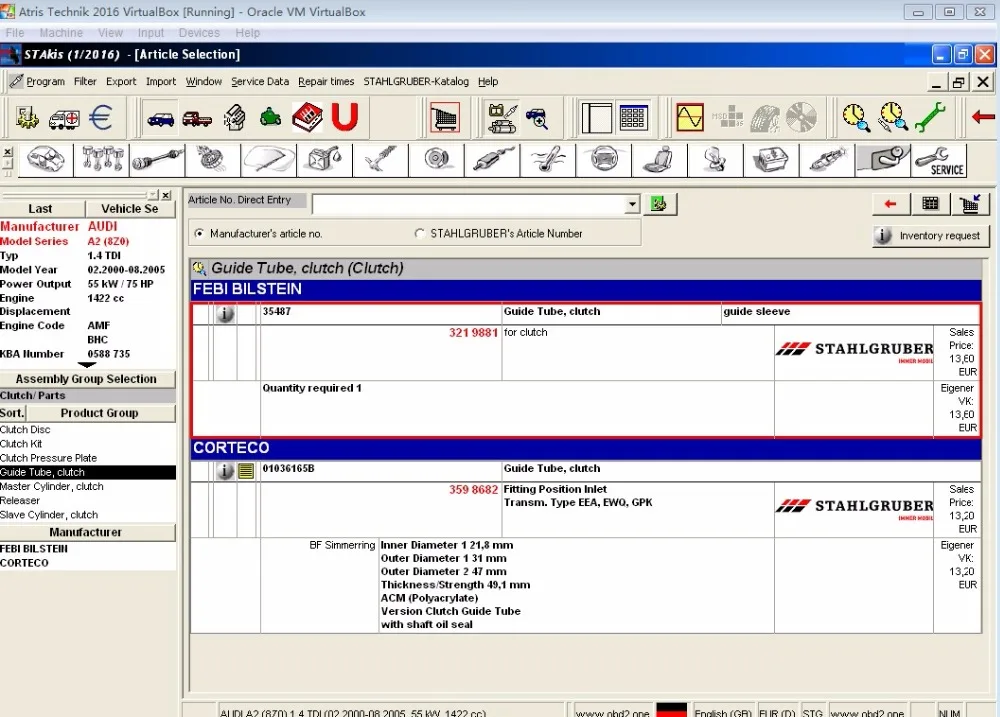Viewport: 1000px width, 717px height.
Task: Click the oscilloscope waveform toolbar icon
Action: click(x=690, y=119)
